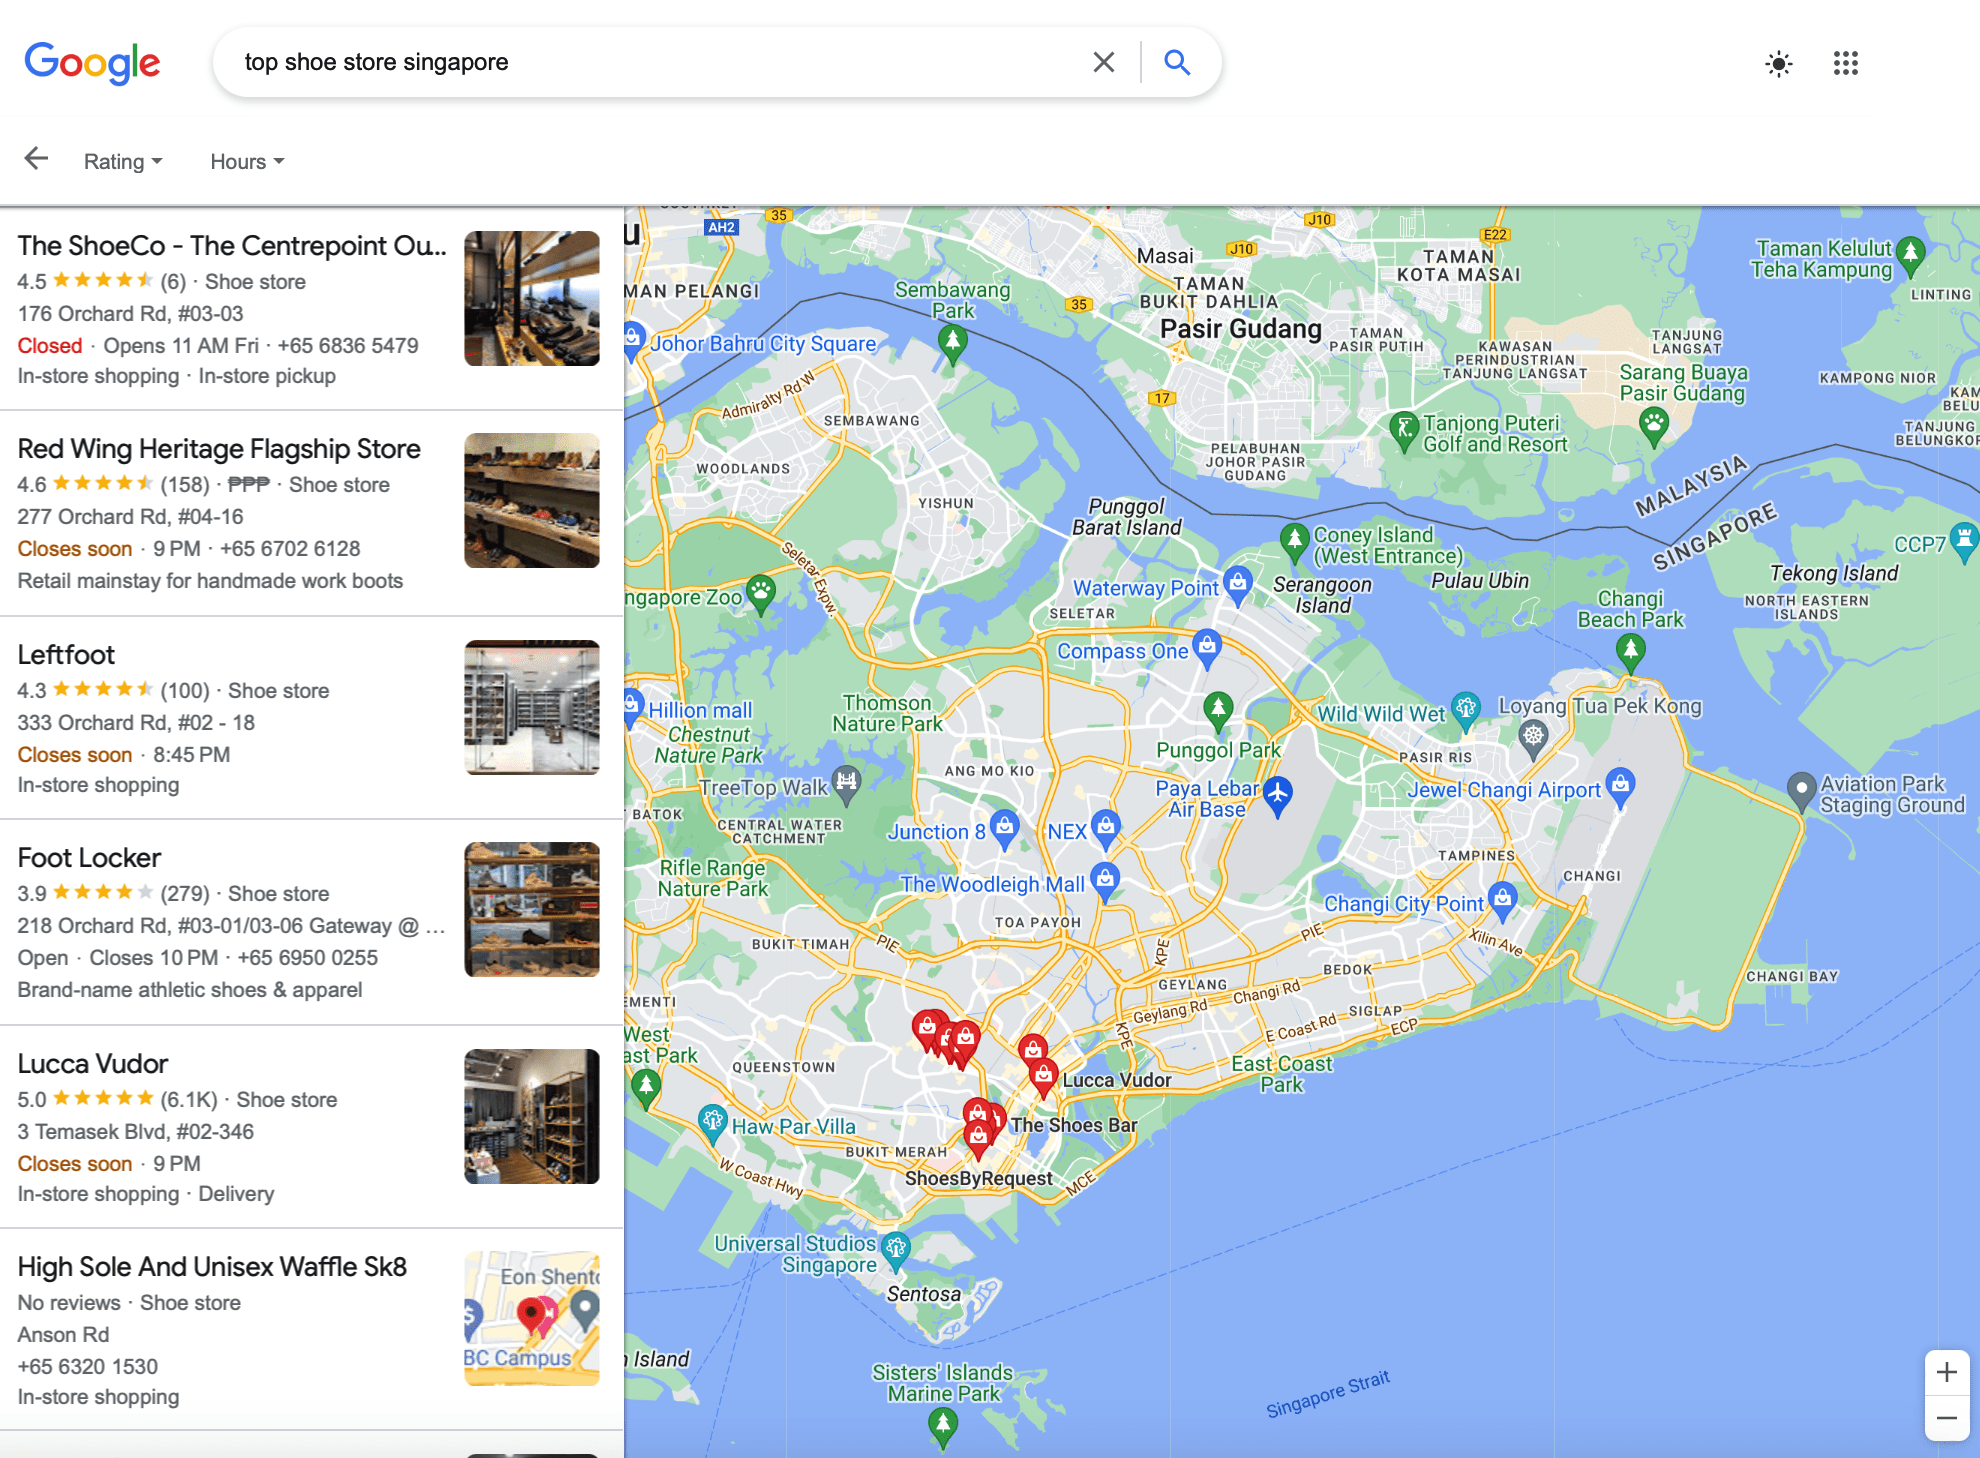Click the Foot Locker store photo

[531, 909]
